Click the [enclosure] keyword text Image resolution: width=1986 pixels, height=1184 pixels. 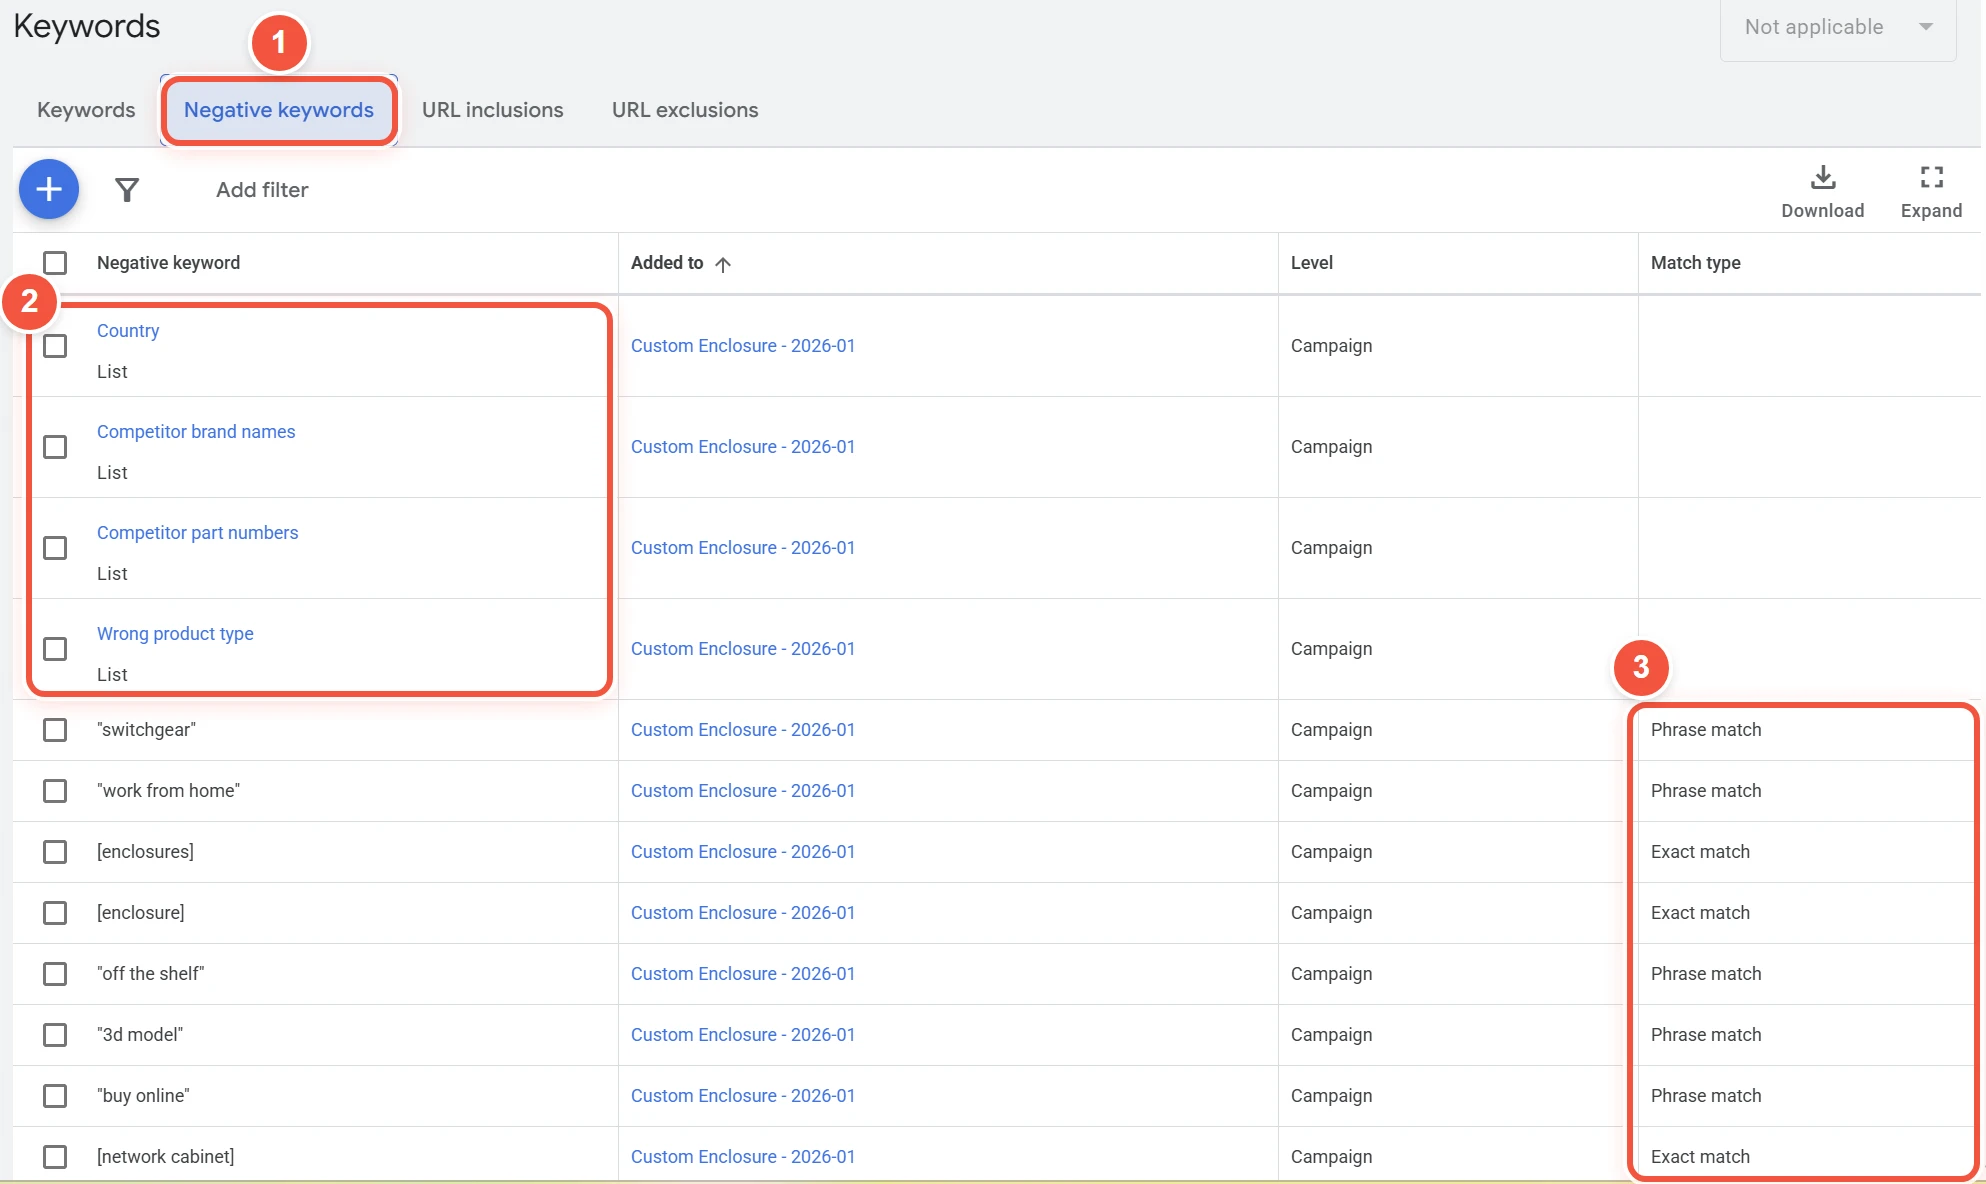[141, 913]
